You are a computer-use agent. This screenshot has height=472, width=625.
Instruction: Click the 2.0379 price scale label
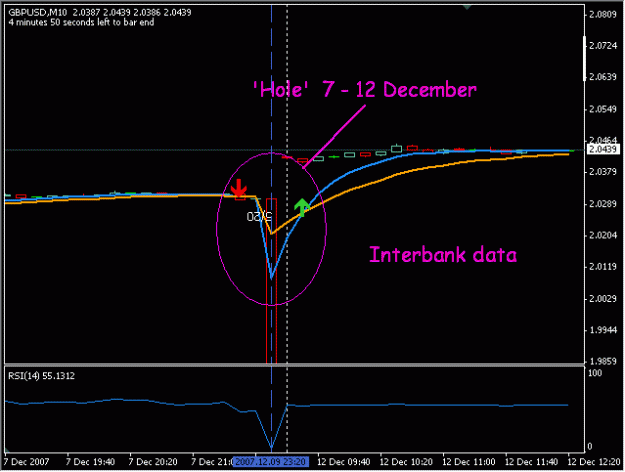[x=603, y=172]
